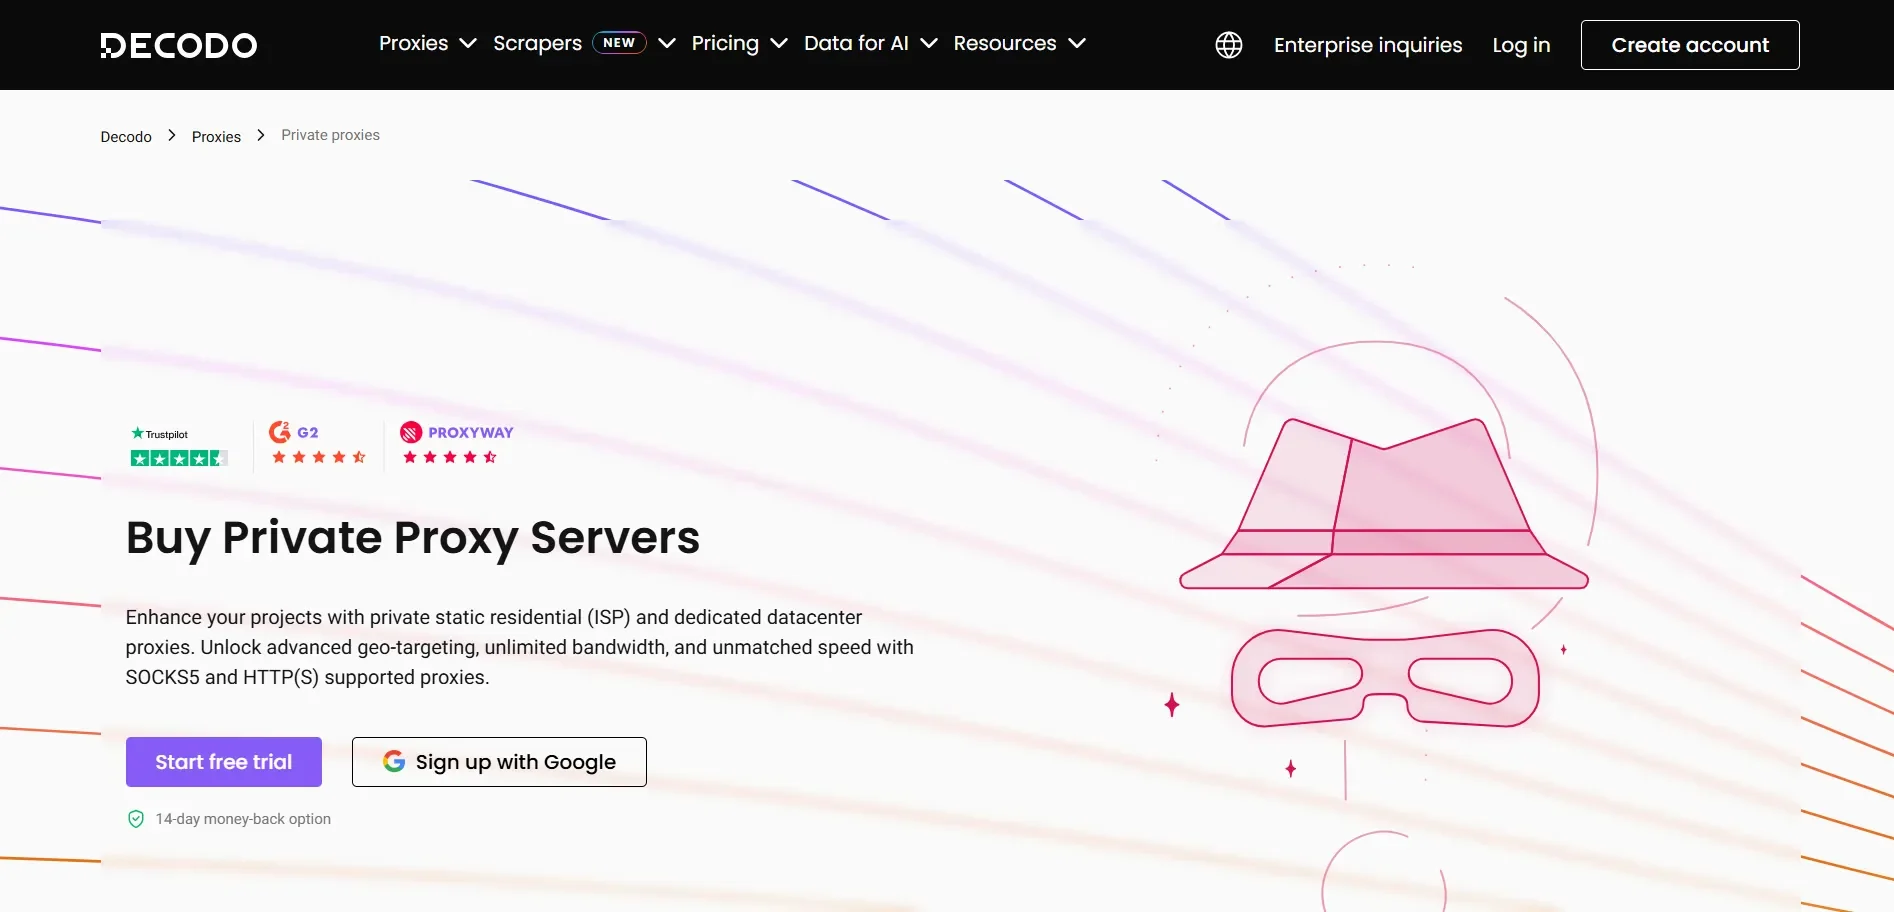Click the Create account button

[1689, 45]
